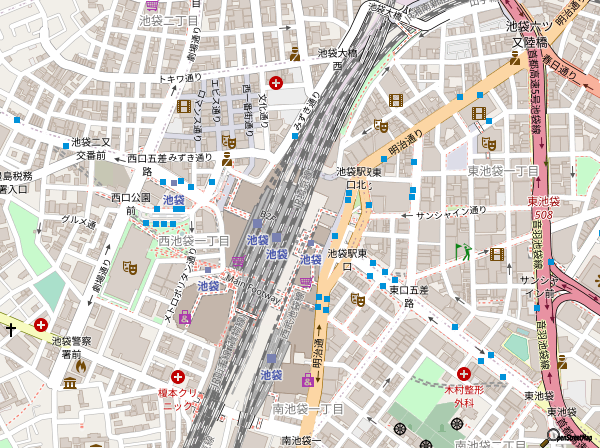The width and height of the screenshot is (600, 448).
Task: Select the police icon at 池袋六ツ又陸橋
Action: [x=515, y=58]
